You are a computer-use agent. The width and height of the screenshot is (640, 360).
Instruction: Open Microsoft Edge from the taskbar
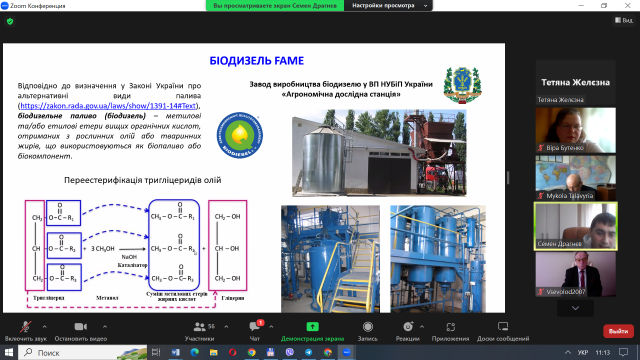click(x=195, y=352)
